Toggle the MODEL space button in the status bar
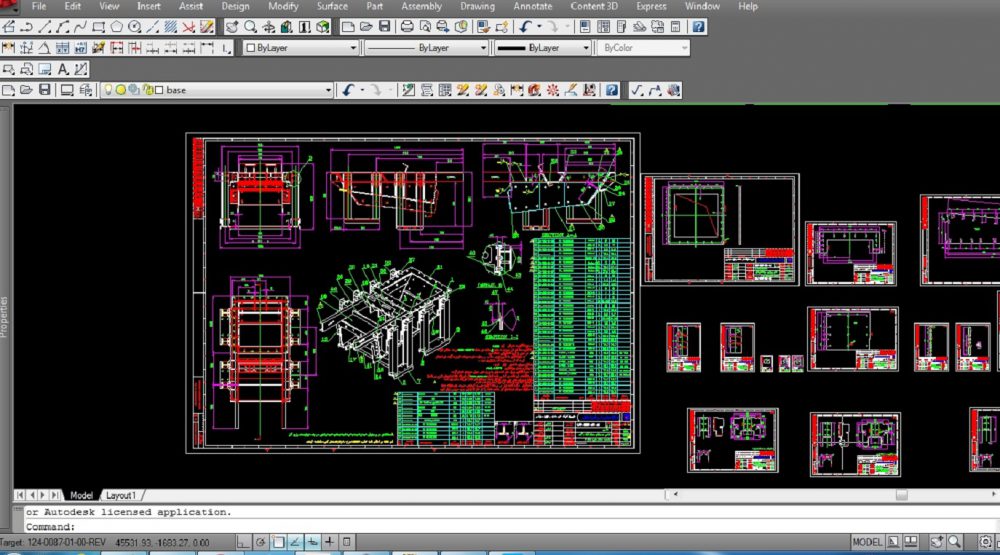This screenshot has width=1000, height=555. [865, 542]
